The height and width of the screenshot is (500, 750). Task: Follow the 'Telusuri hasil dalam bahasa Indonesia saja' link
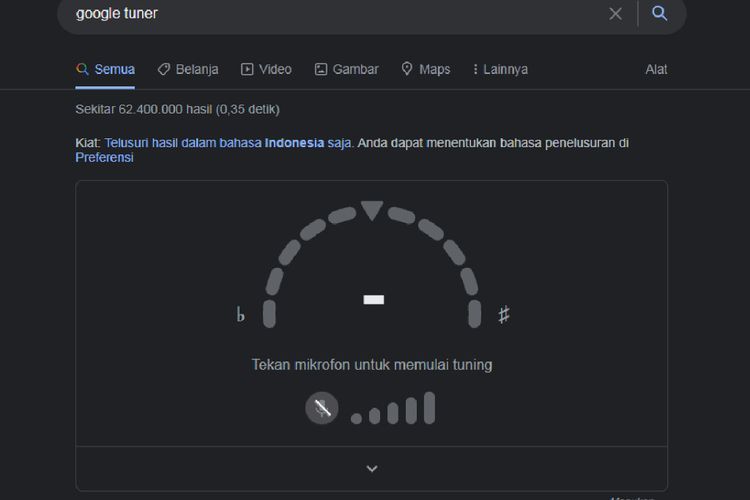coord(228,143)
